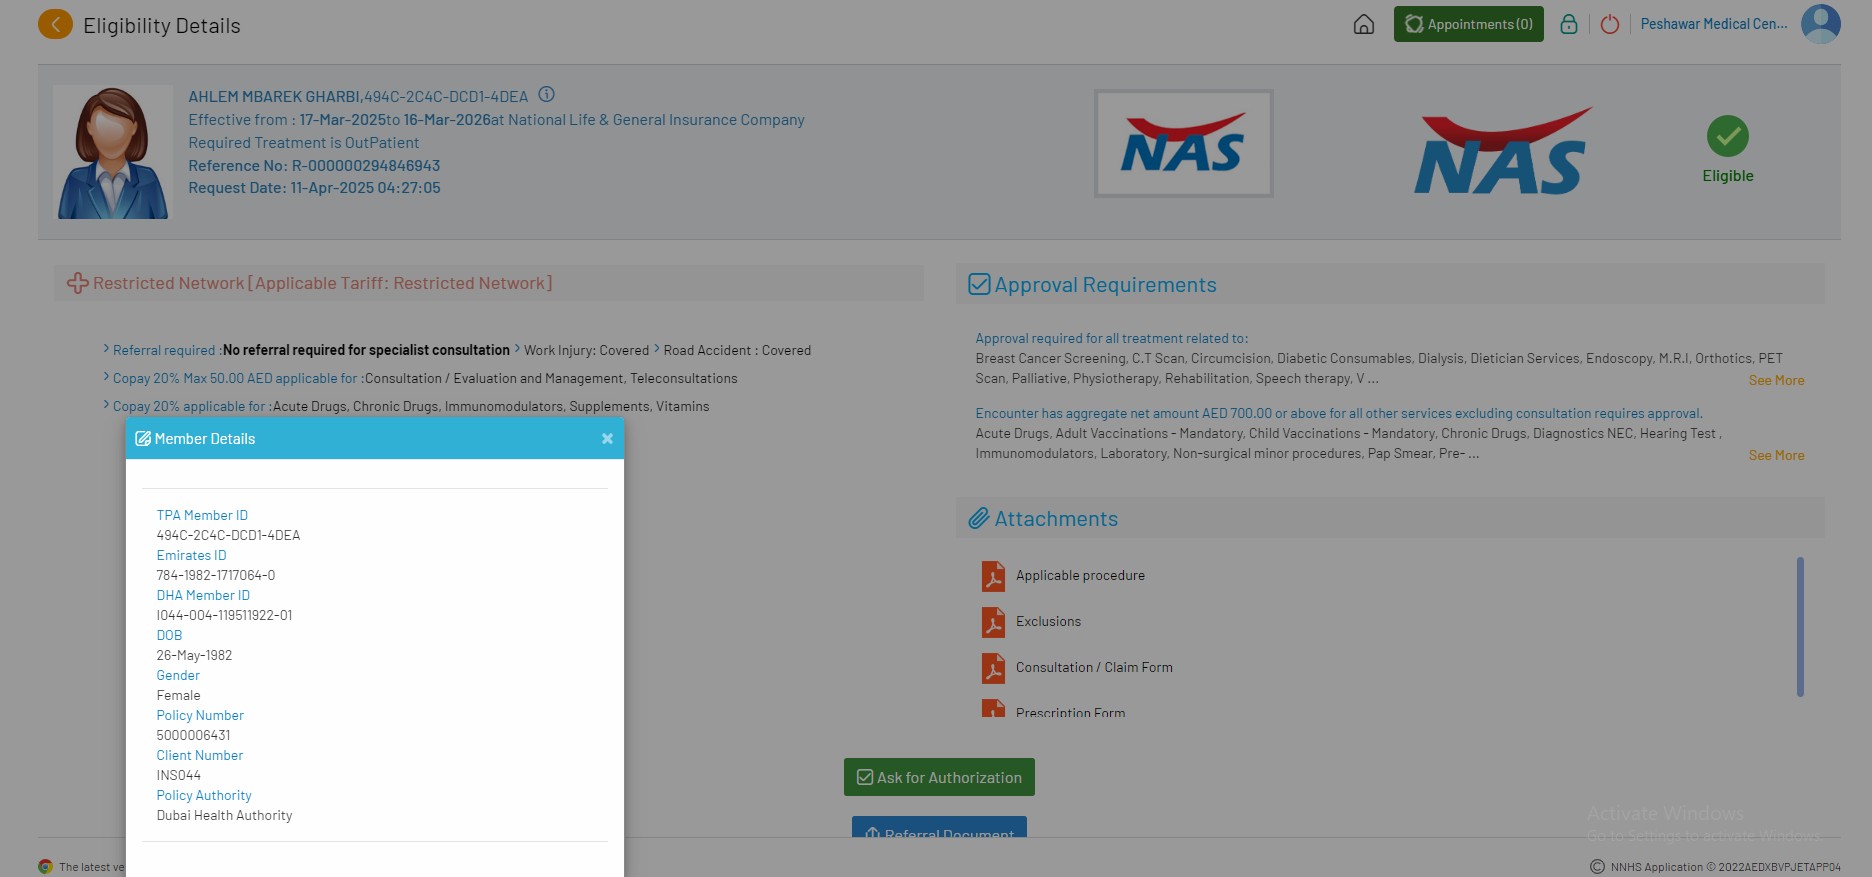This screenshot has width=1872, height=877.
Task: Click the Attachments heading
Action: click(x=1056, y=519)
